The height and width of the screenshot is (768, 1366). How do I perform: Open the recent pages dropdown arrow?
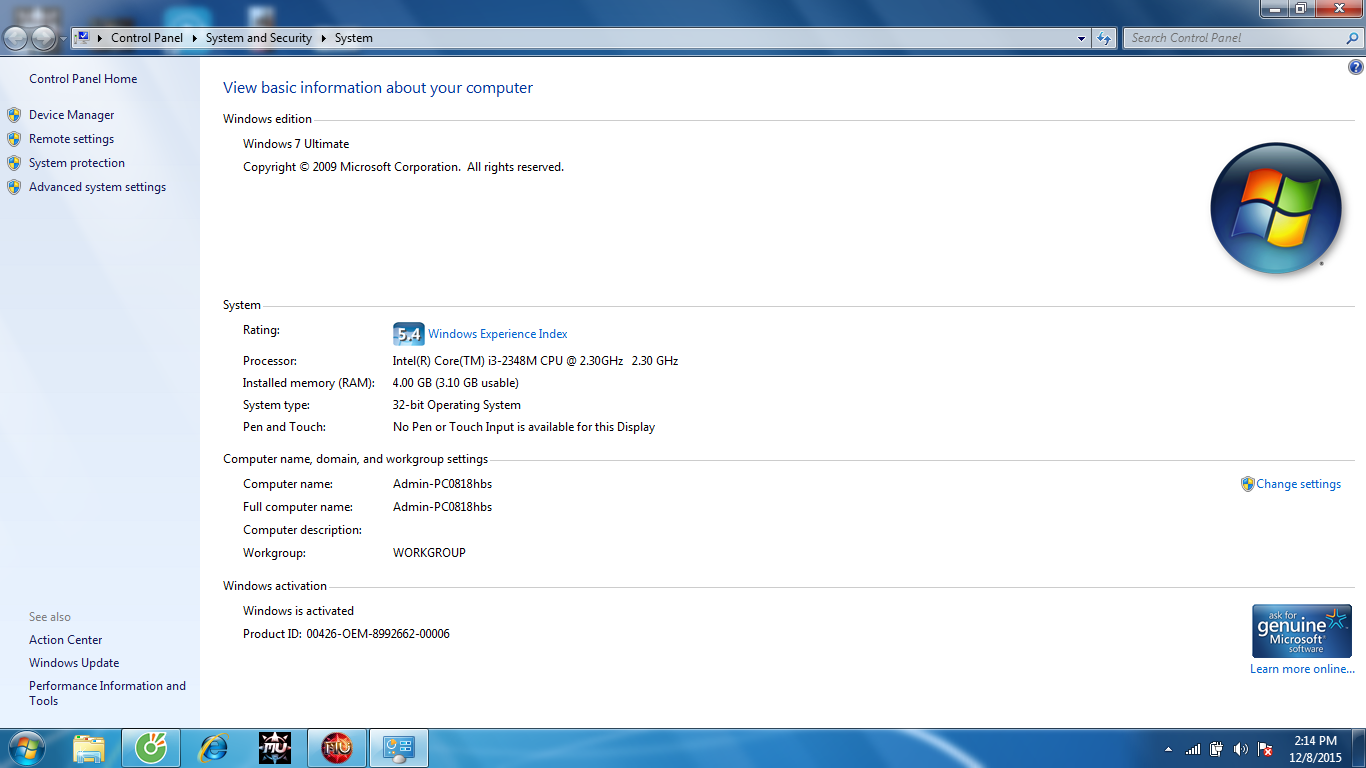click(x=63, y=39)
